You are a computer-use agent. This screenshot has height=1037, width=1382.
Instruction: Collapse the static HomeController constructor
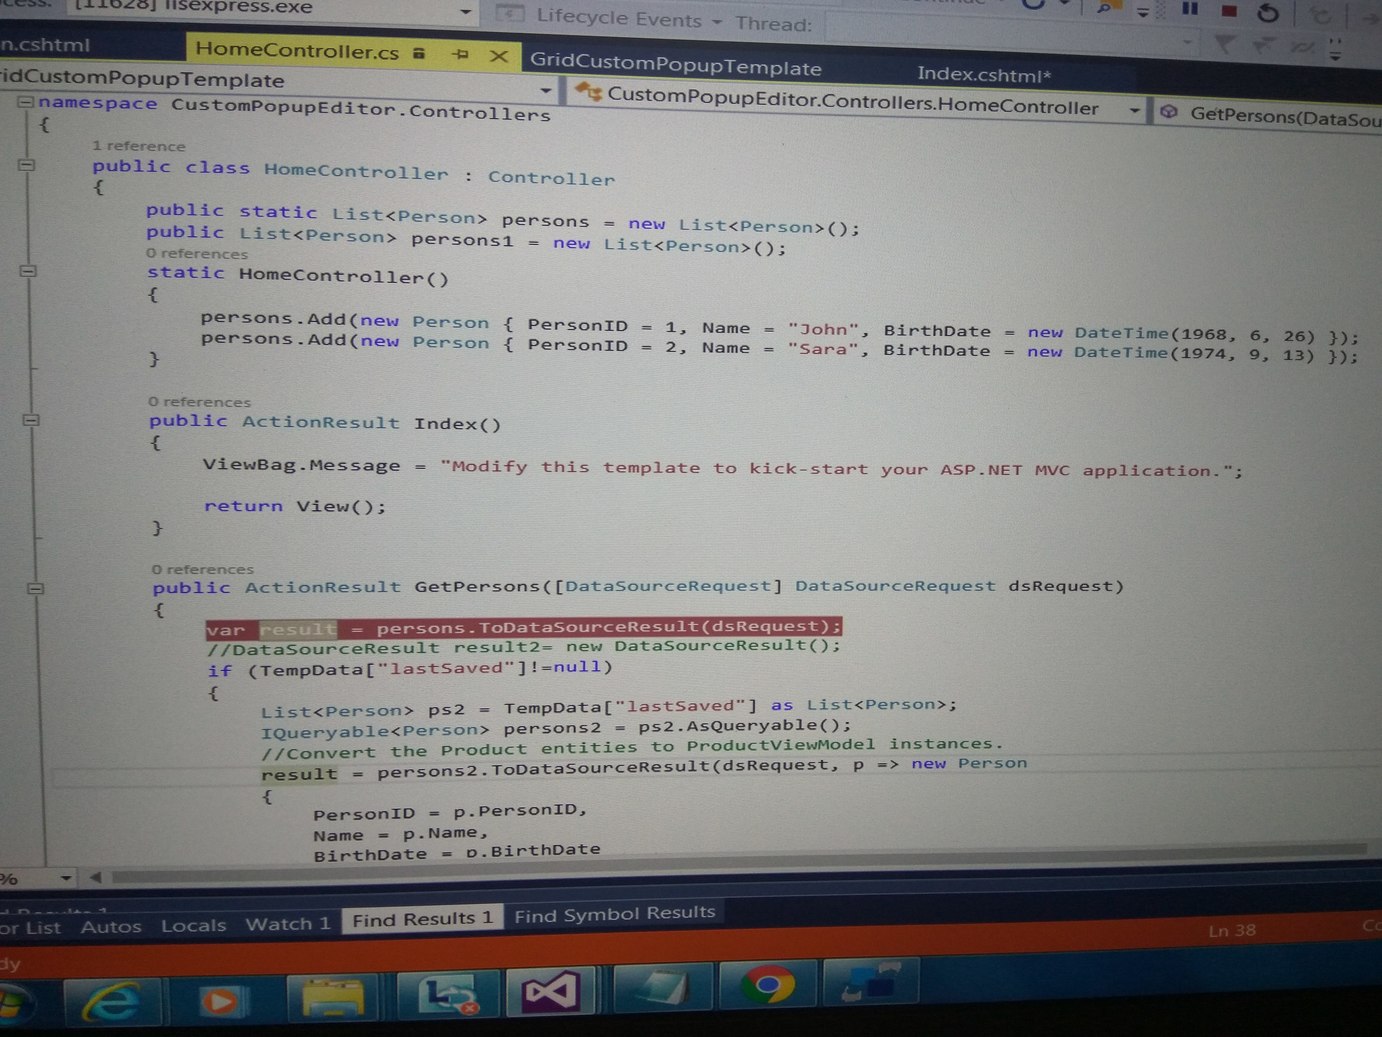28,271
